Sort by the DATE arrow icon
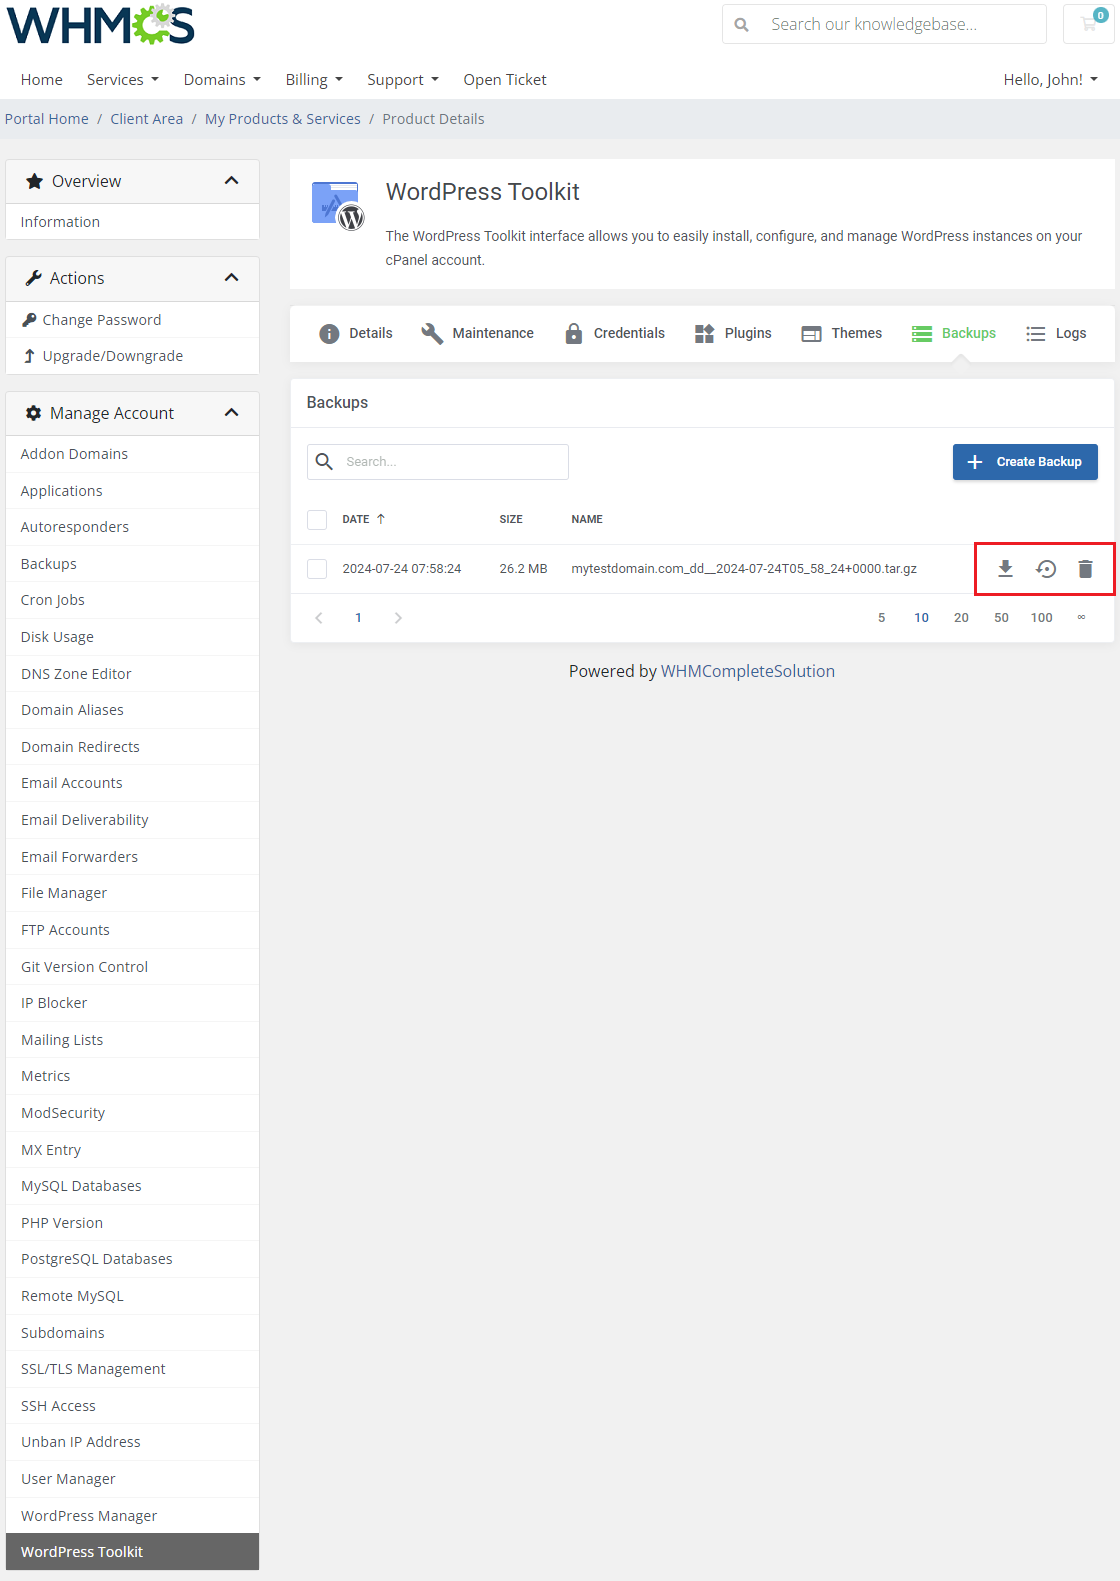The image size is (1120, 1581). coord(381,519)
